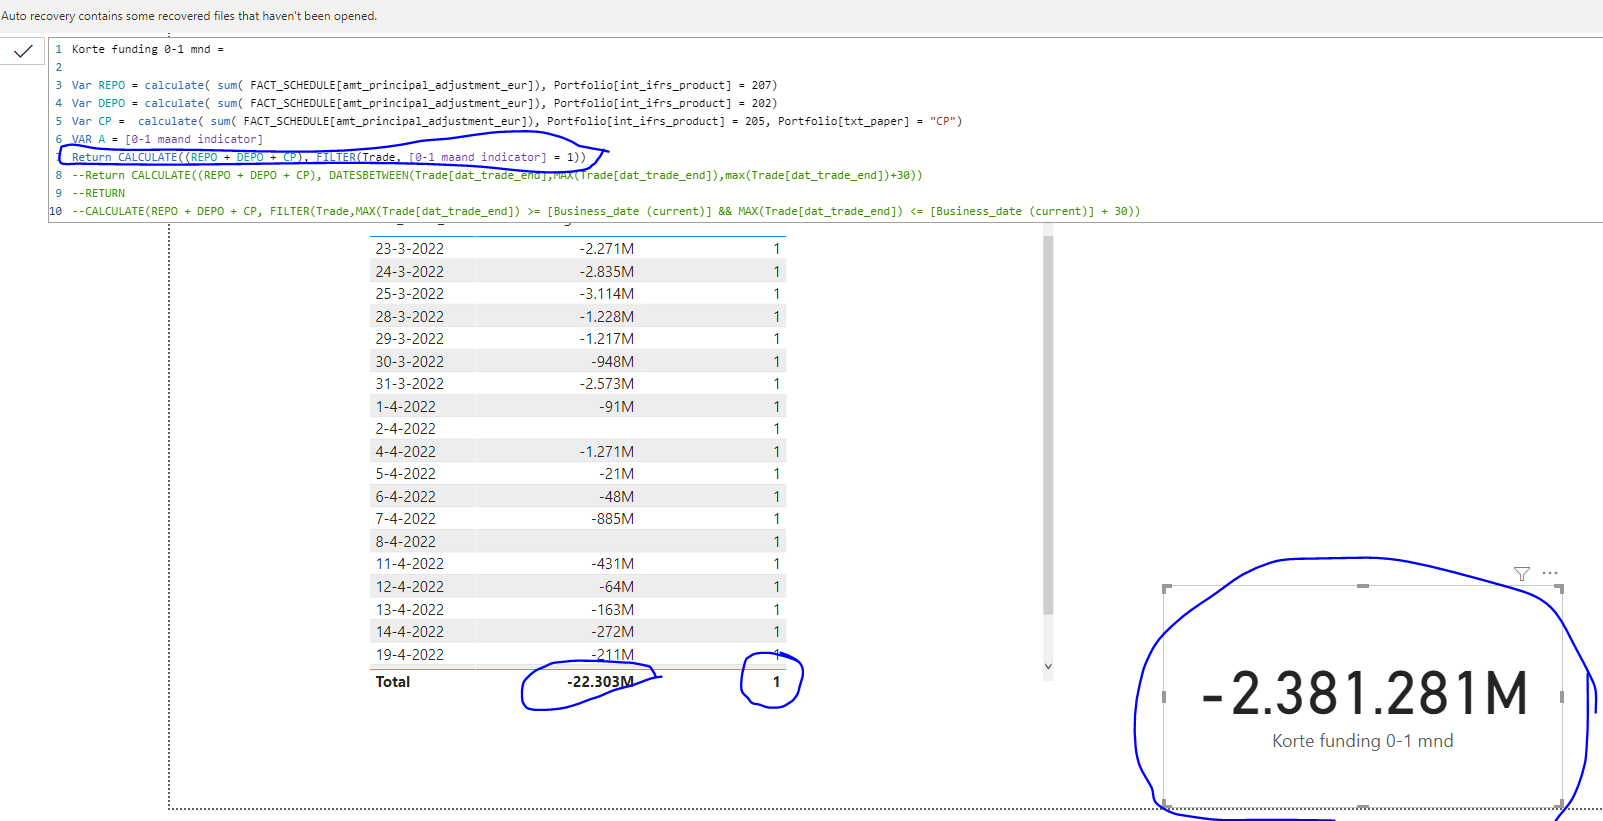
Task: Select the 2-4-2022 date cell
Action: click(x=406, y=429)
